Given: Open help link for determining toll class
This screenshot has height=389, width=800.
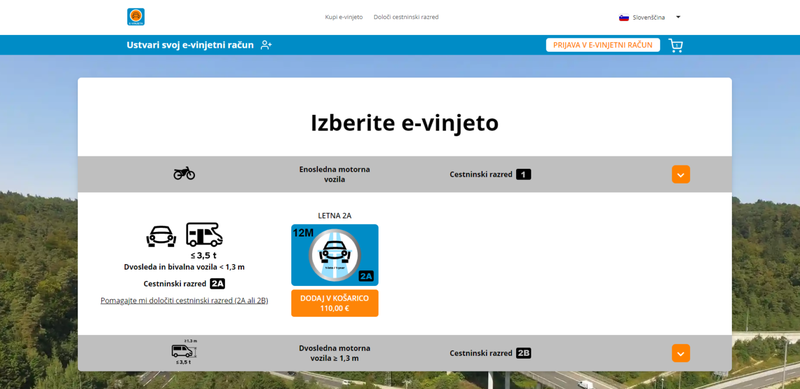Looking at the screenshot, I should pyautogui.click(x=184, y=301).
